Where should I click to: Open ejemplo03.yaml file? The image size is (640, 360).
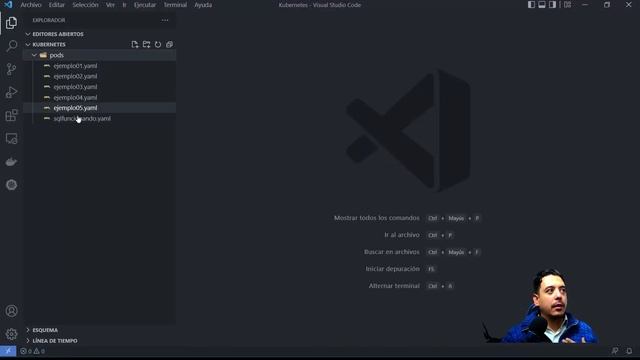point(100,87)
